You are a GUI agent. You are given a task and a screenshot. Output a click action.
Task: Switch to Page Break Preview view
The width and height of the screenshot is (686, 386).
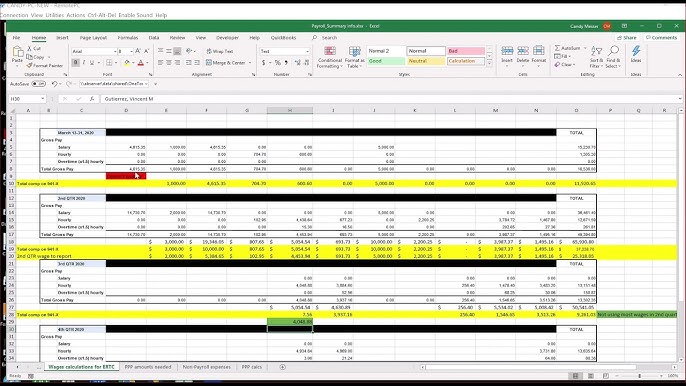[x=606, y=376]
